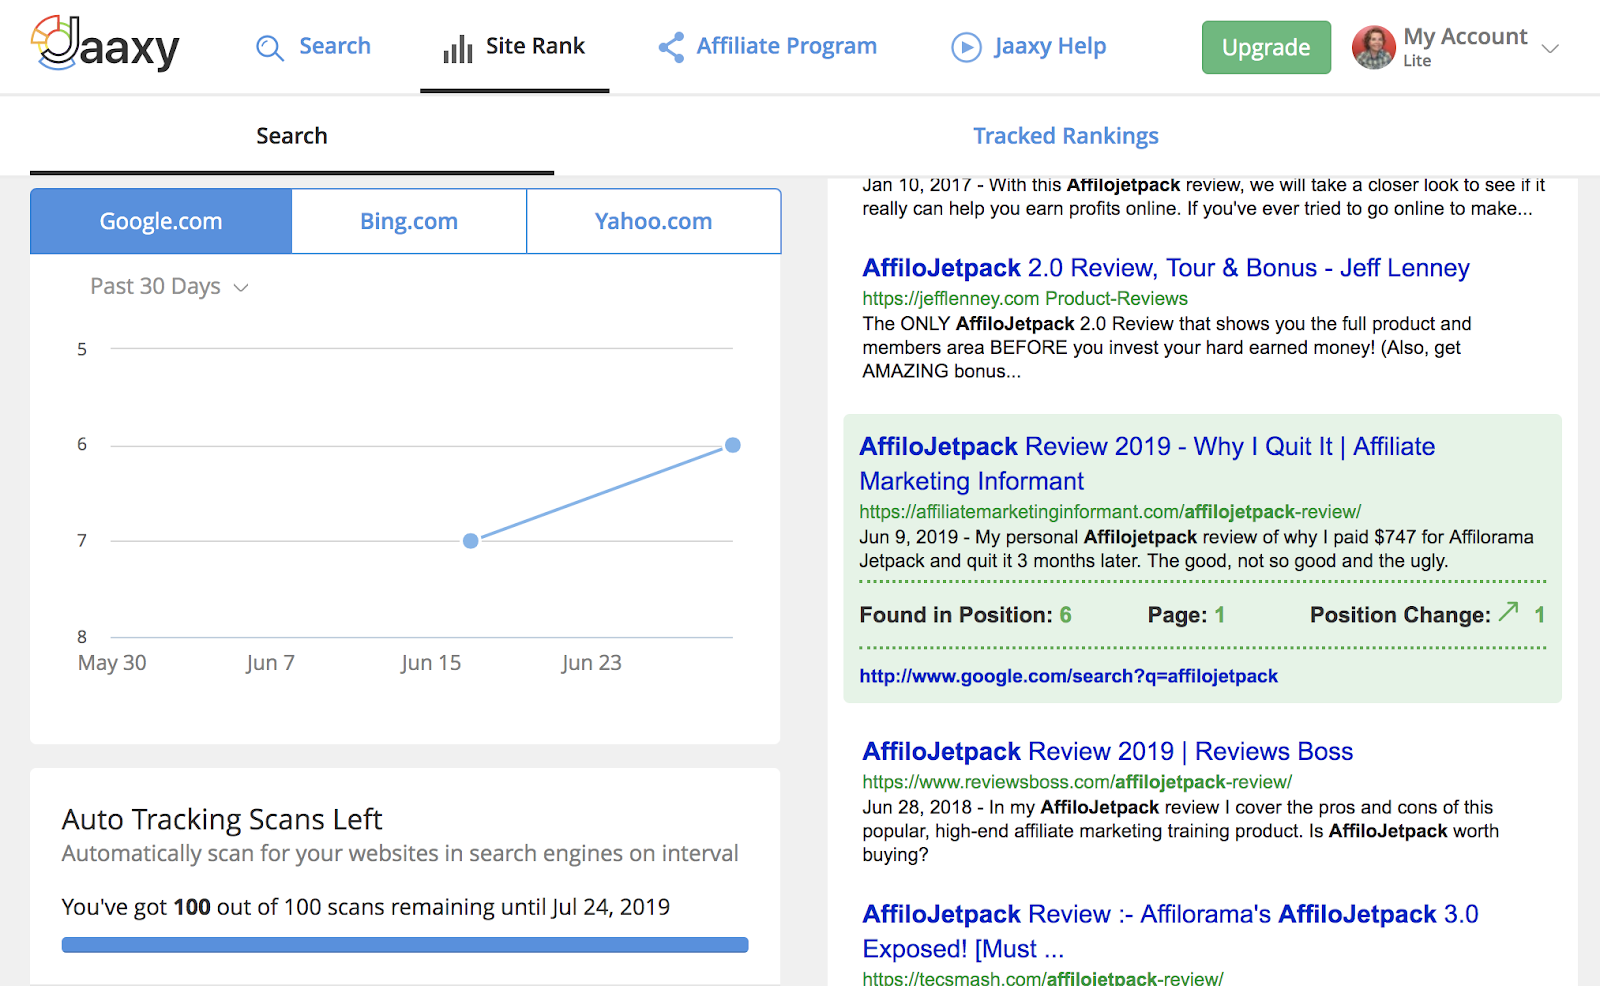Click the Position Change value 1
This screenshot has height=986, width=1600.
click(x=1540, y=615)
